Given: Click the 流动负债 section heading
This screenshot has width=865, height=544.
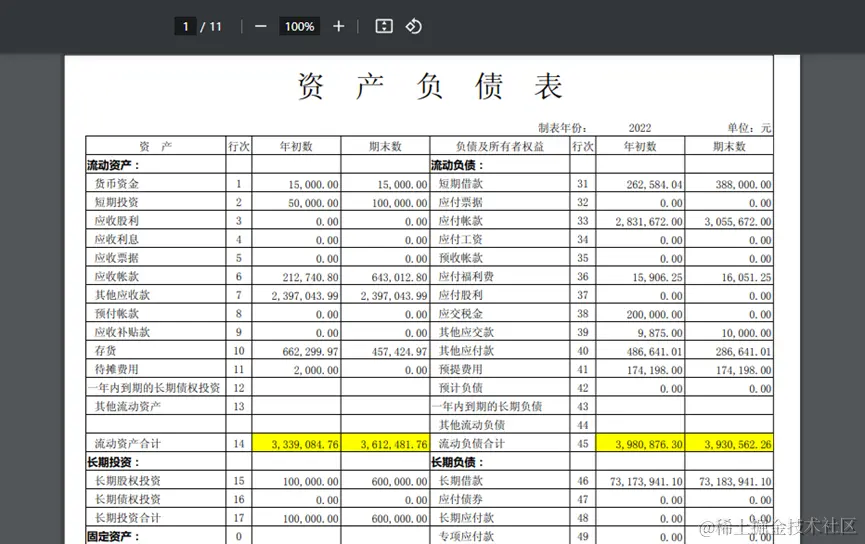Looking at the screenshot, I should [457, 165].
